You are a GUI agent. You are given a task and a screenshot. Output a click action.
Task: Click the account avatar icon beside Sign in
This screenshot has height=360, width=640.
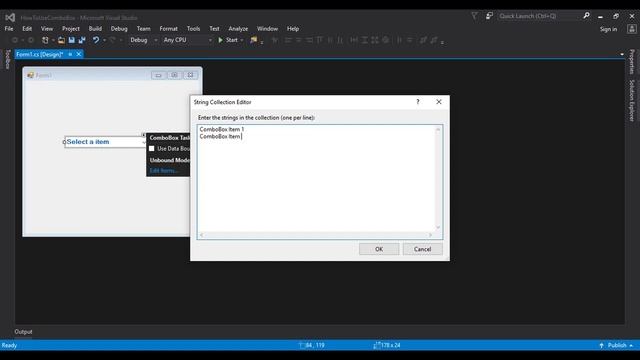pyautogui.click(x=632, y=29)
